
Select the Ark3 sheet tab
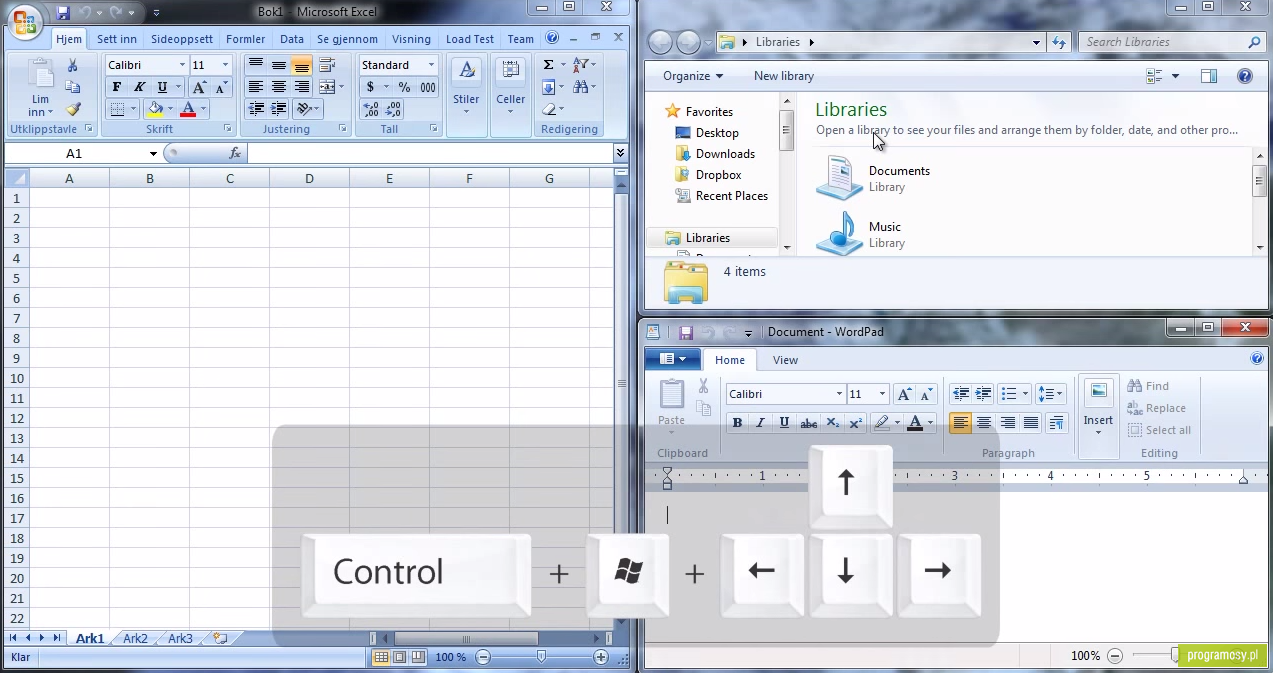click(x=180, y=638)
